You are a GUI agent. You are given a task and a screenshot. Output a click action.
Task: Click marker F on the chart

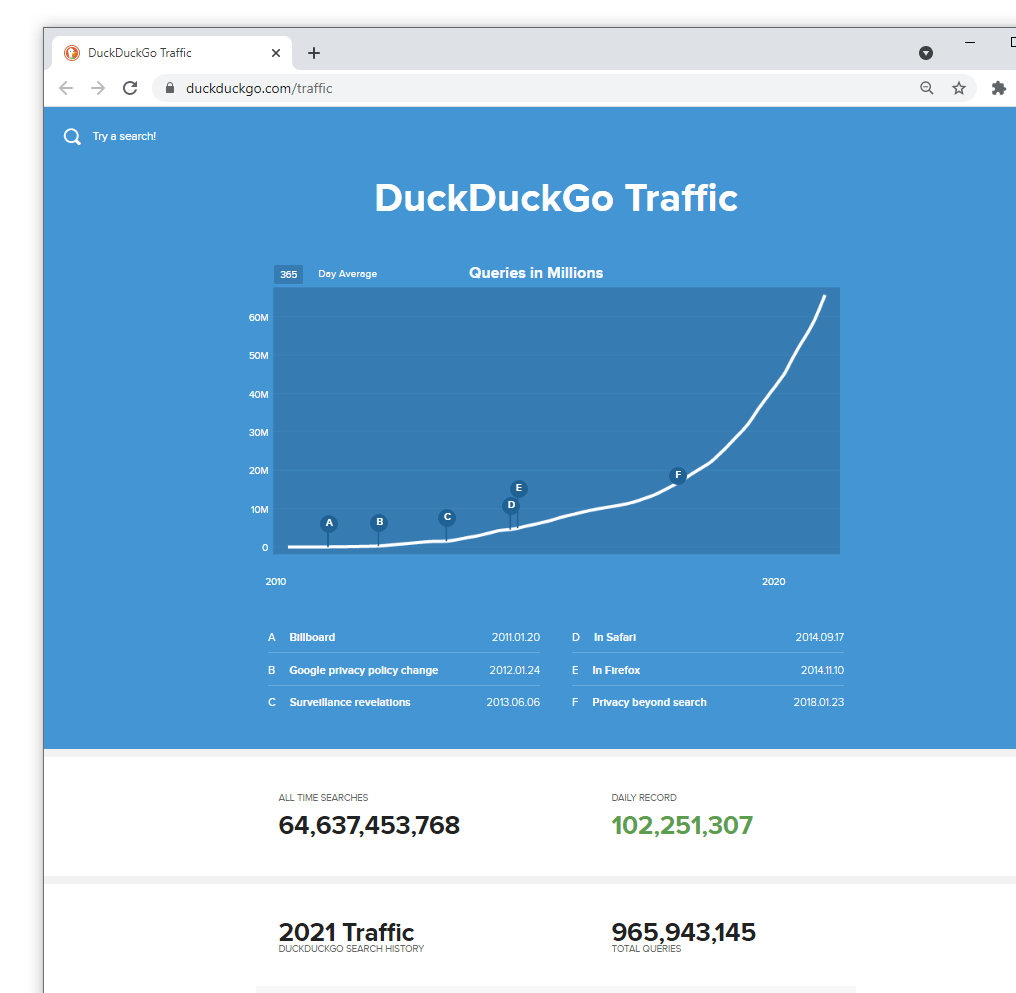point(678,475)
